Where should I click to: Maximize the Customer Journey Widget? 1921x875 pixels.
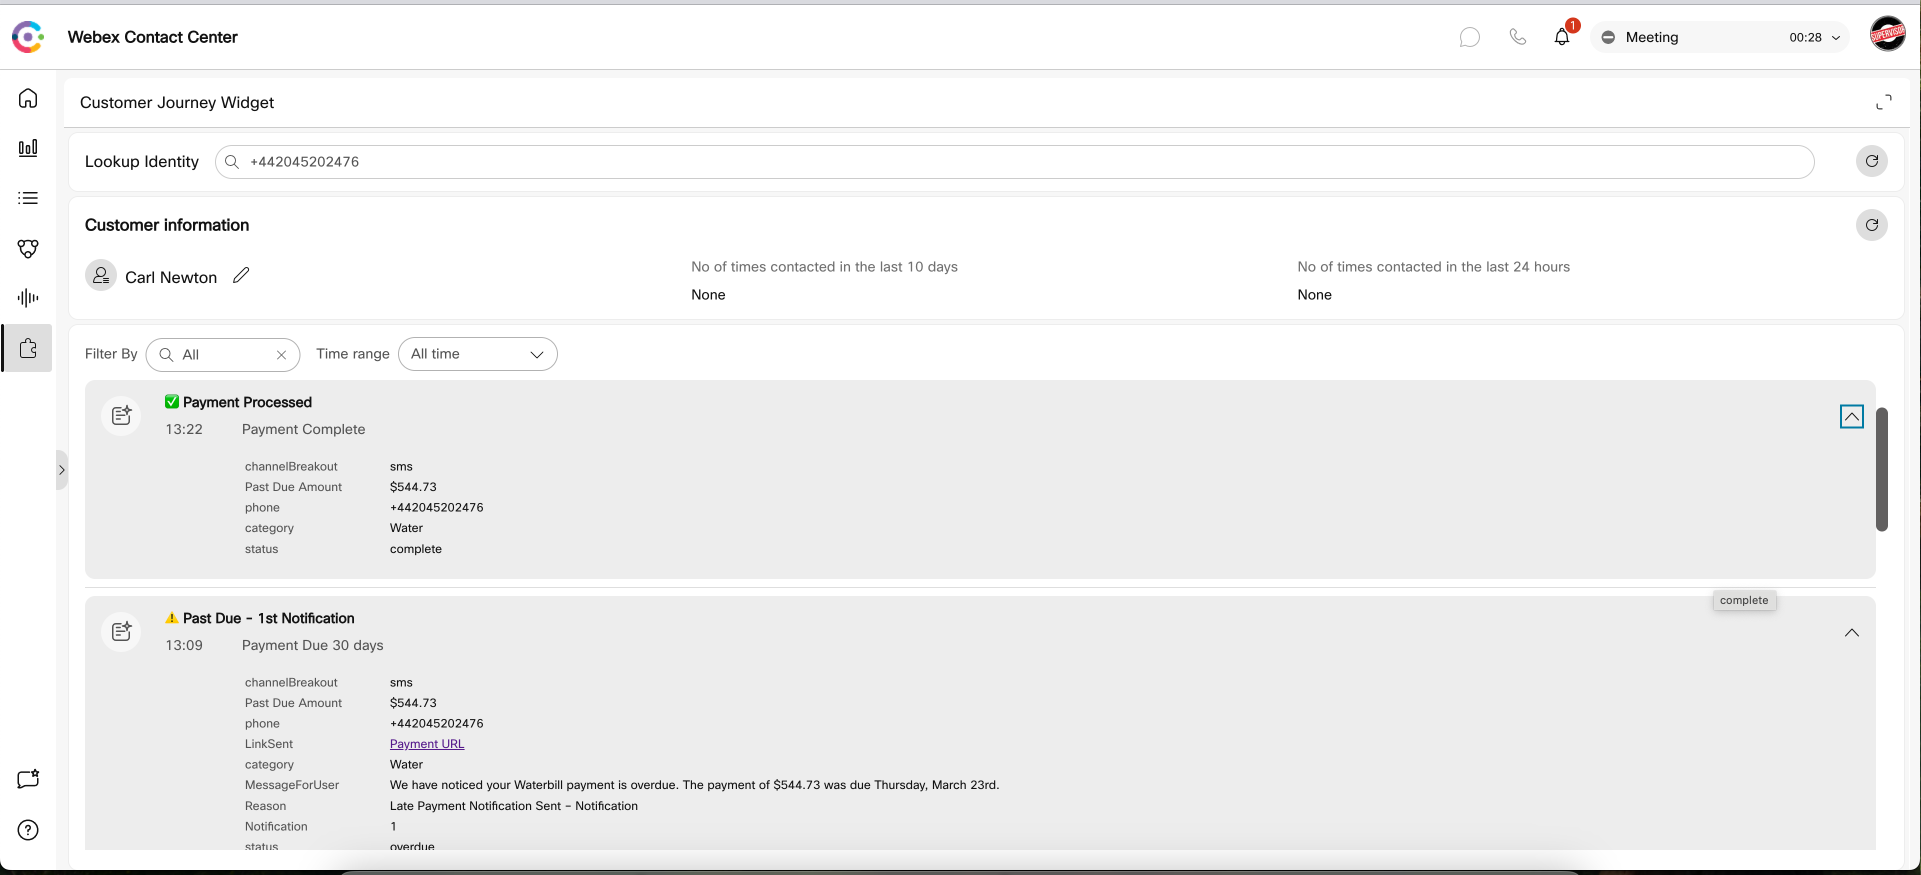[x=1884, y=102]
